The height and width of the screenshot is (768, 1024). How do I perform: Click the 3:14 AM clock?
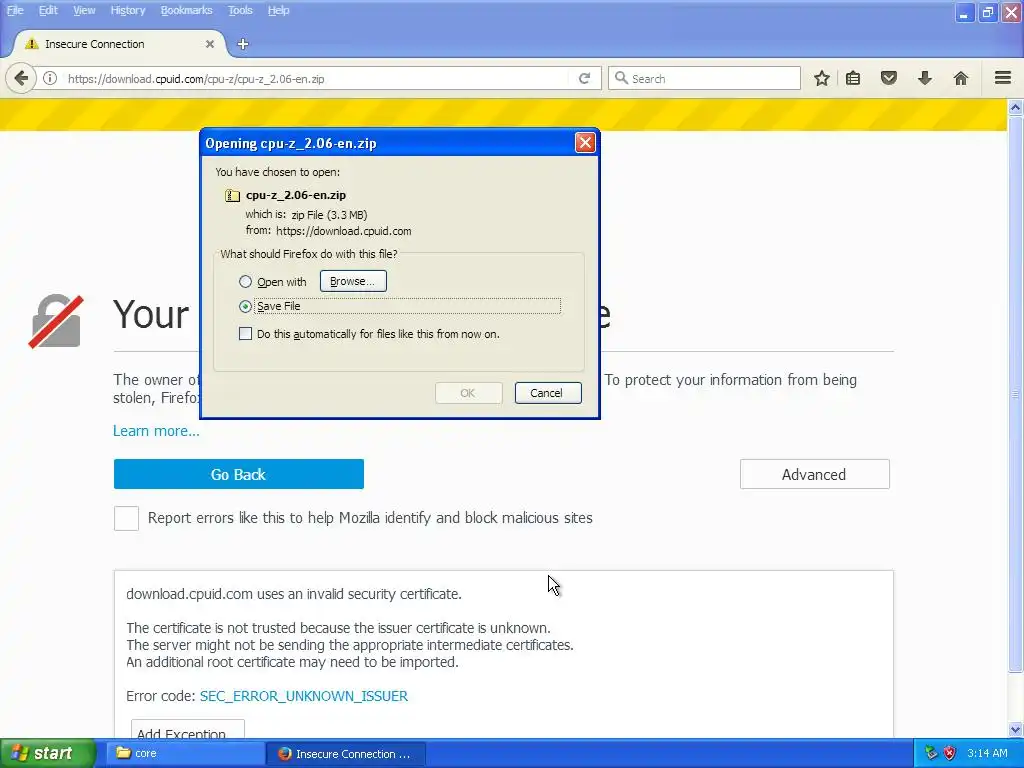pyautogui.click(x=987, y=753)
